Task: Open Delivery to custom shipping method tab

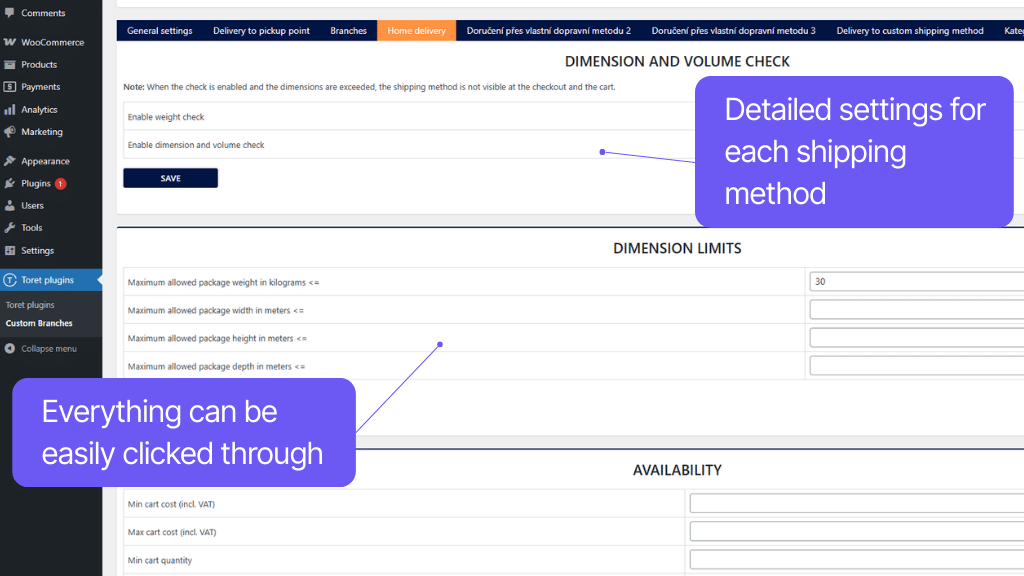Action: click(x=910, y=31)
